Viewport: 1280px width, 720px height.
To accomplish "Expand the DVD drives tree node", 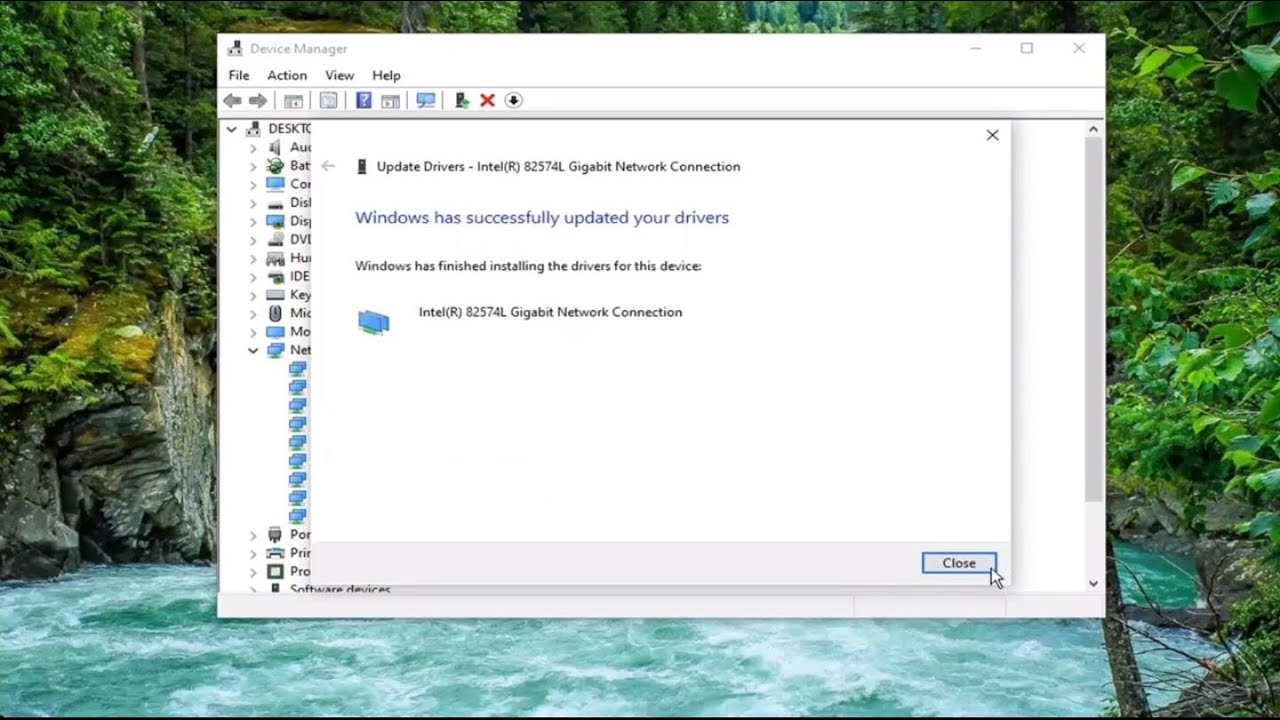I will (x=253, y=240).
